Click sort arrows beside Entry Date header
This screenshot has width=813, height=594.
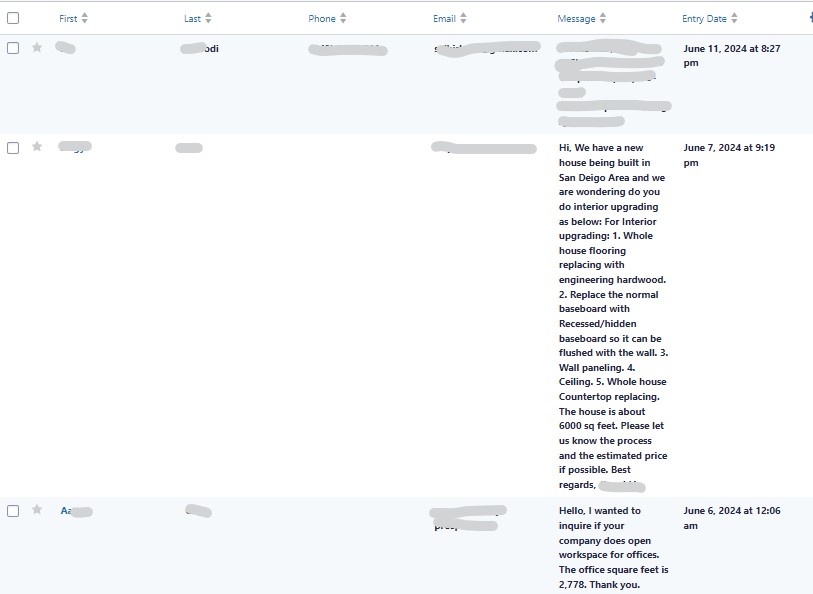pos(734,18)
